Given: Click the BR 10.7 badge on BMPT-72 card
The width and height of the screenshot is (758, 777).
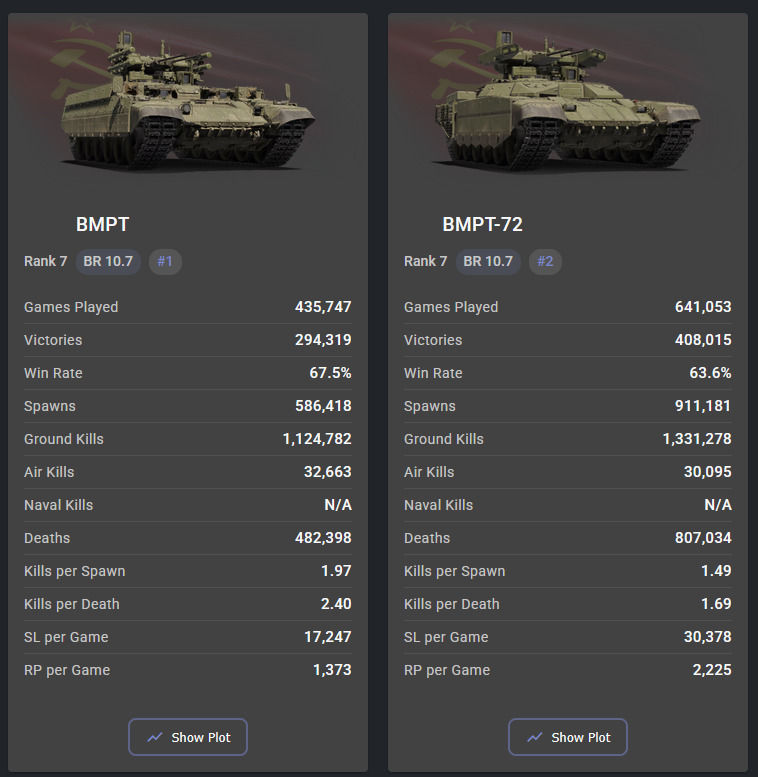Looking at the screenshot, I should tap(488, 262).
